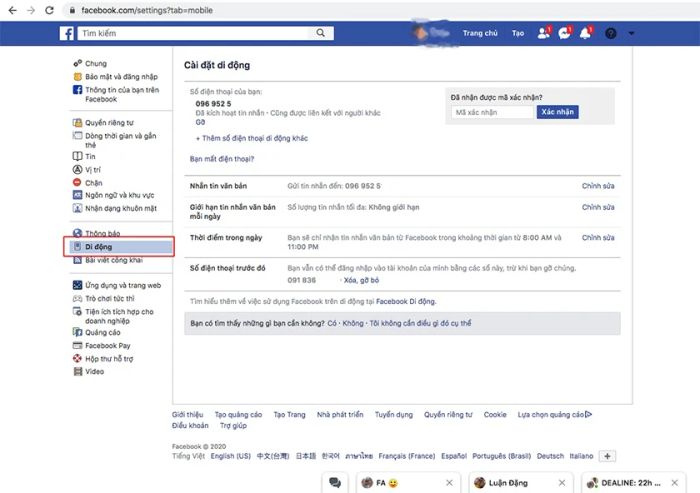The width and height of the screenshot is (700, 493).
Task: Close the FA chat tab
Action: coord(449,483)
